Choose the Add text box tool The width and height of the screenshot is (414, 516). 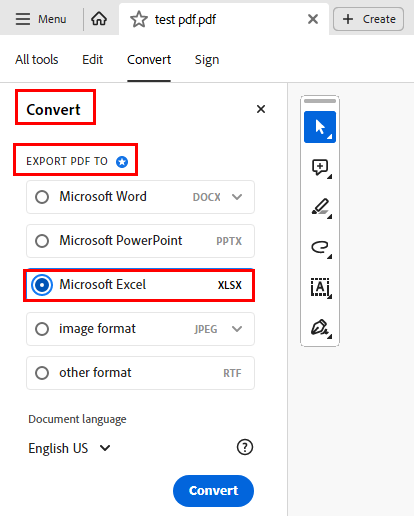click(x=320, y=288)
